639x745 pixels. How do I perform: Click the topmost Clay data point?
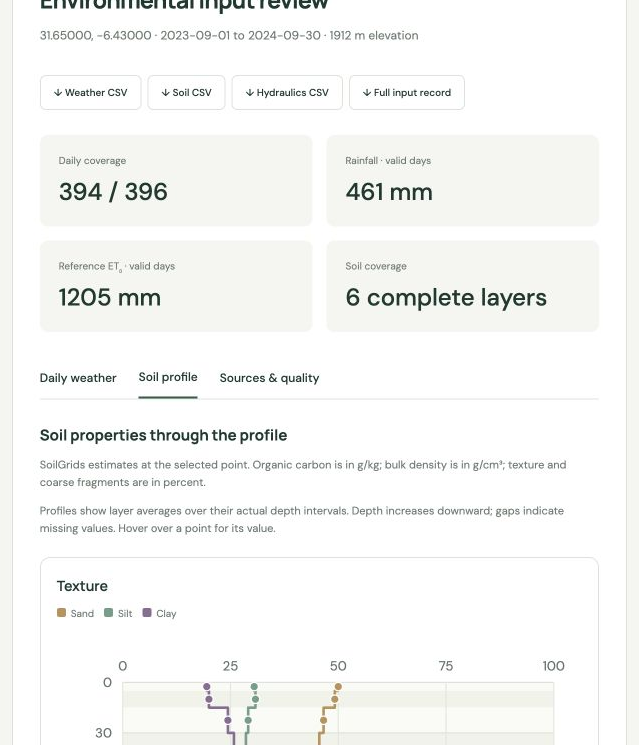click(207, 687)
